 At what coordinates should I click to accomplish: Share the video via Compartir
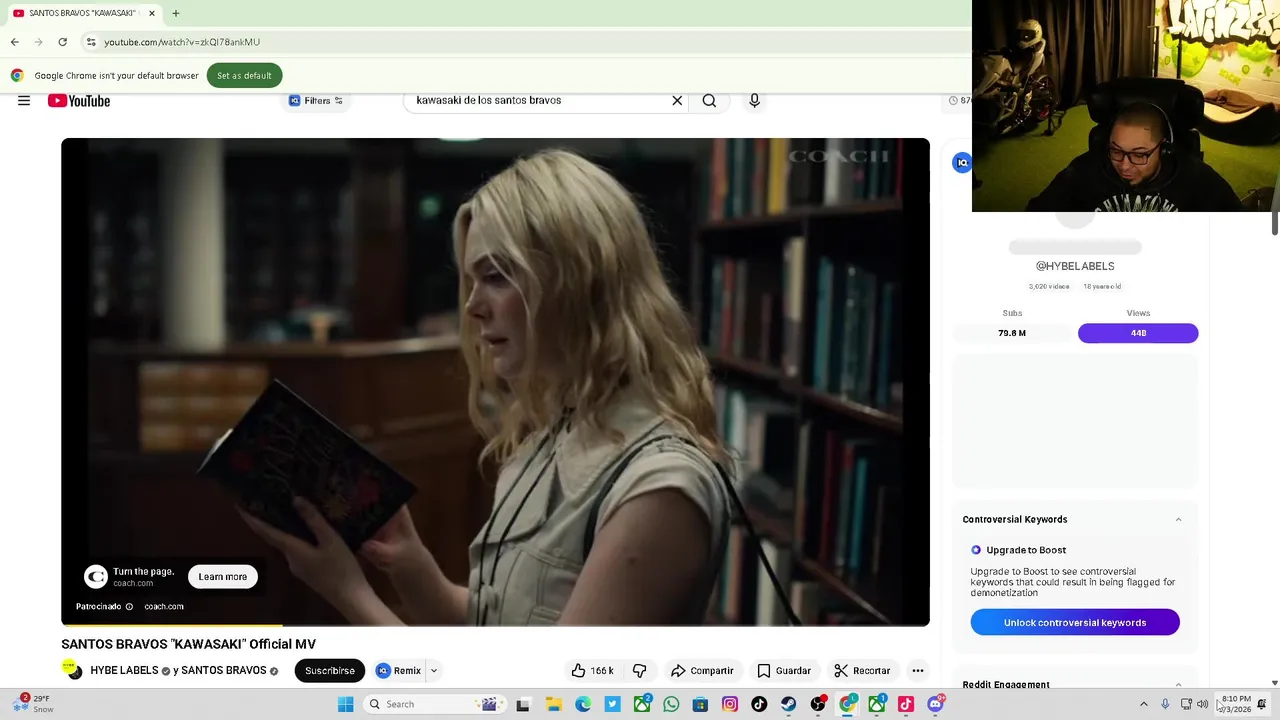click(702, 671)
